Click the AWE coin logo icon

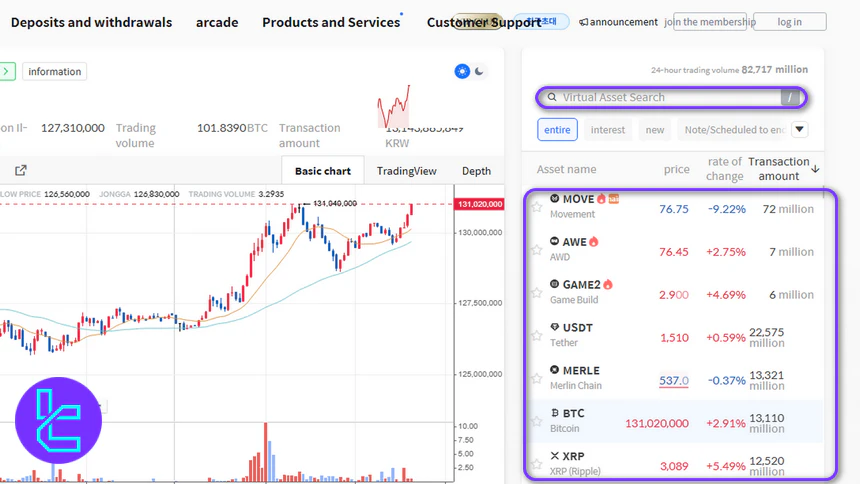point(555,241)
